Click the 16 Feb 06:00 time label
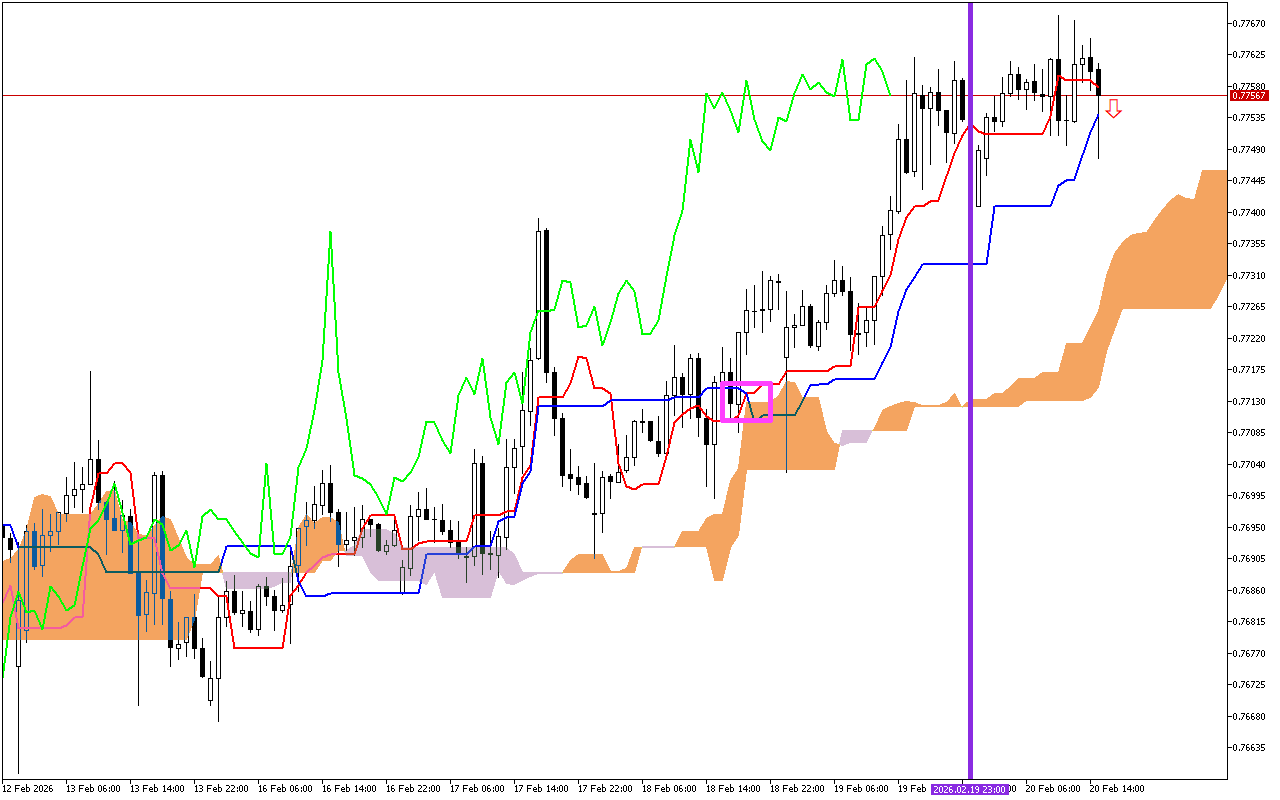This screenshot has height=800, width=1280. tap(284, 789)
